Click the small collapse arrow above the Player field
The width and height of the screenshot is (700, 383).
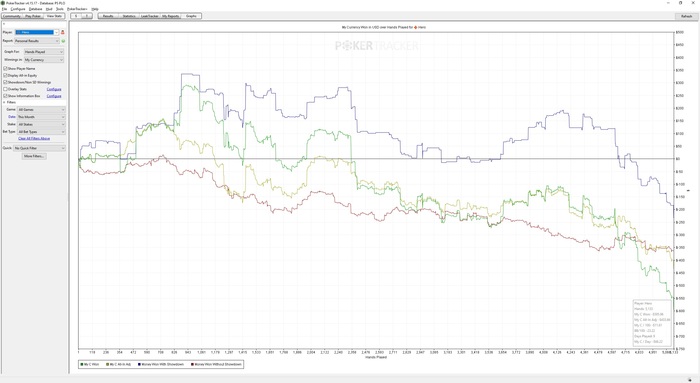click(4, 24)
